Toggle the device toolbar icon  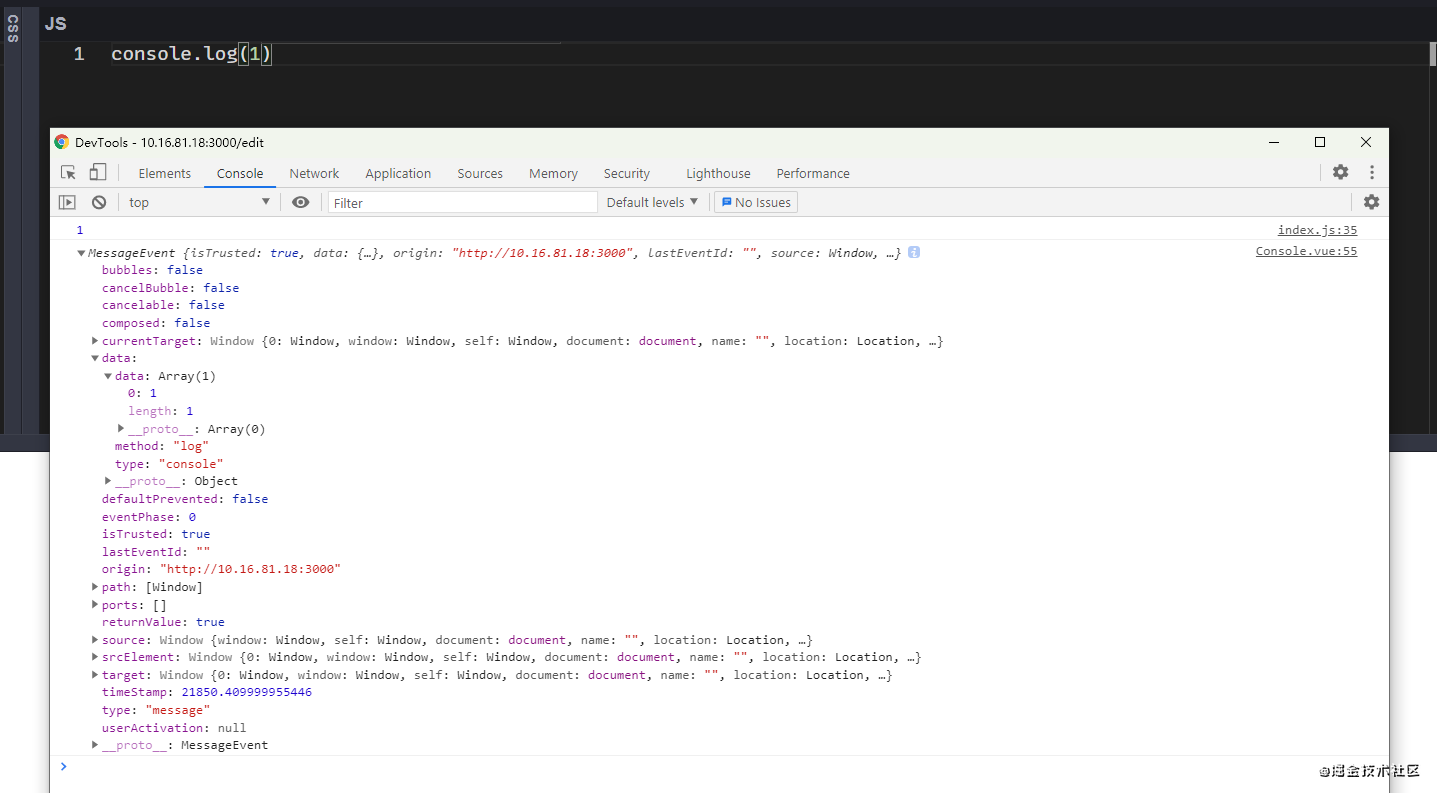(x=97, y=173)
